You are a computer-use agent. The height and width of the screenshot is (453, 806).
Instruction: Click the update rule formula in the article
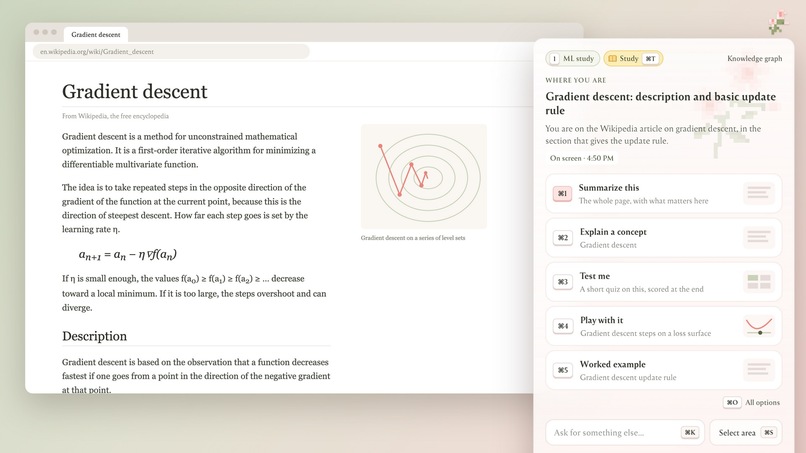click(x=127, y=255)
